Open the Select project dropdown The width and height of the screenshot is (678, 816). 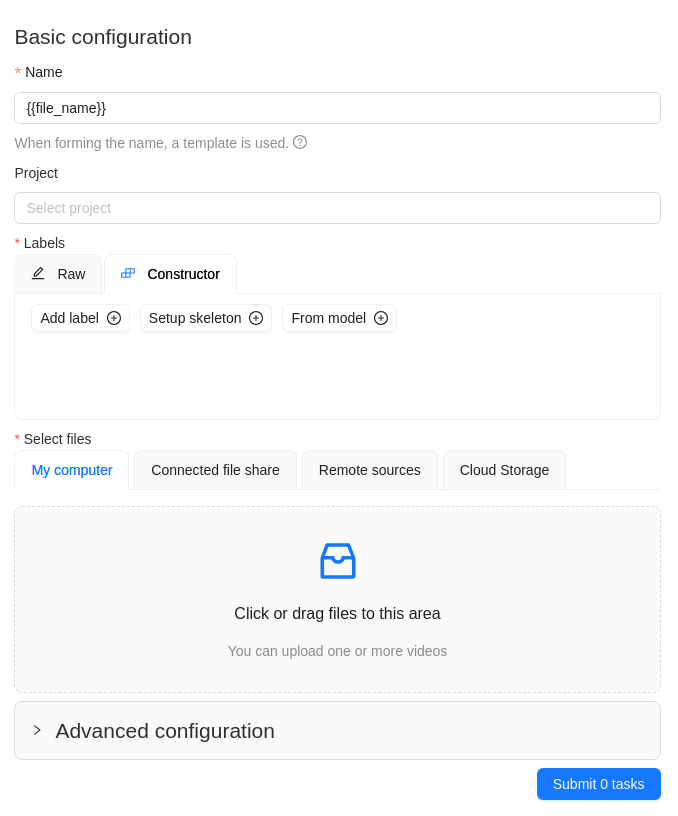click(x=337, y=208)
